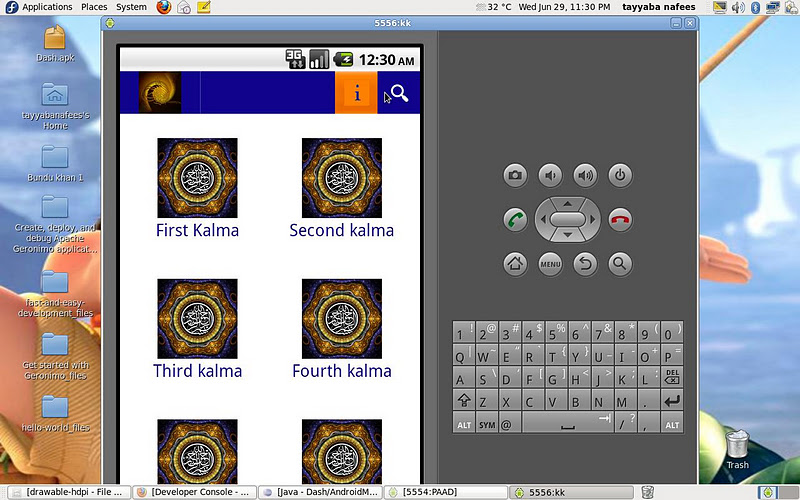Click the emulator back button
This screenshot has height=500, width=800.
pyautogui.click(x=585, y=264)
